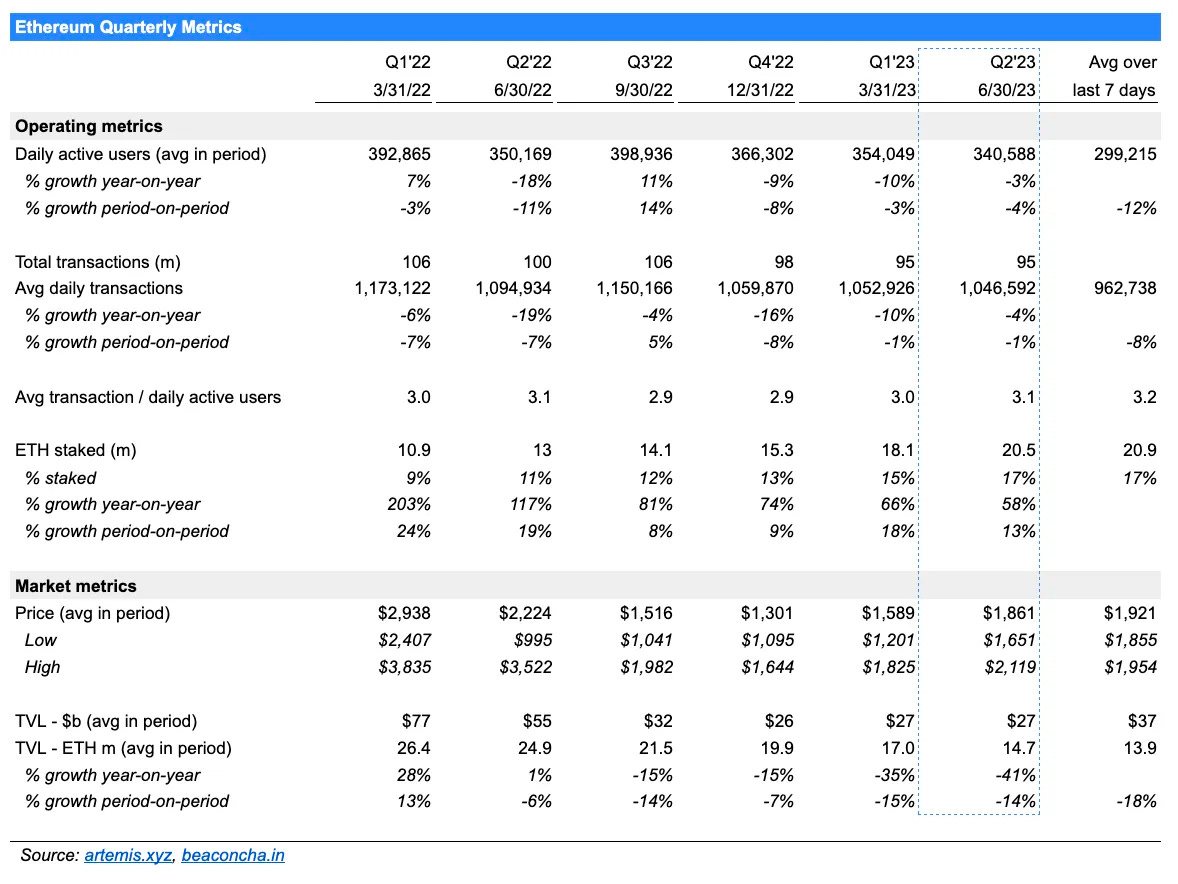This screenshot has height=884, width=1178.
Task: Open the artemis.xyz source link
Action: (128, 855)
